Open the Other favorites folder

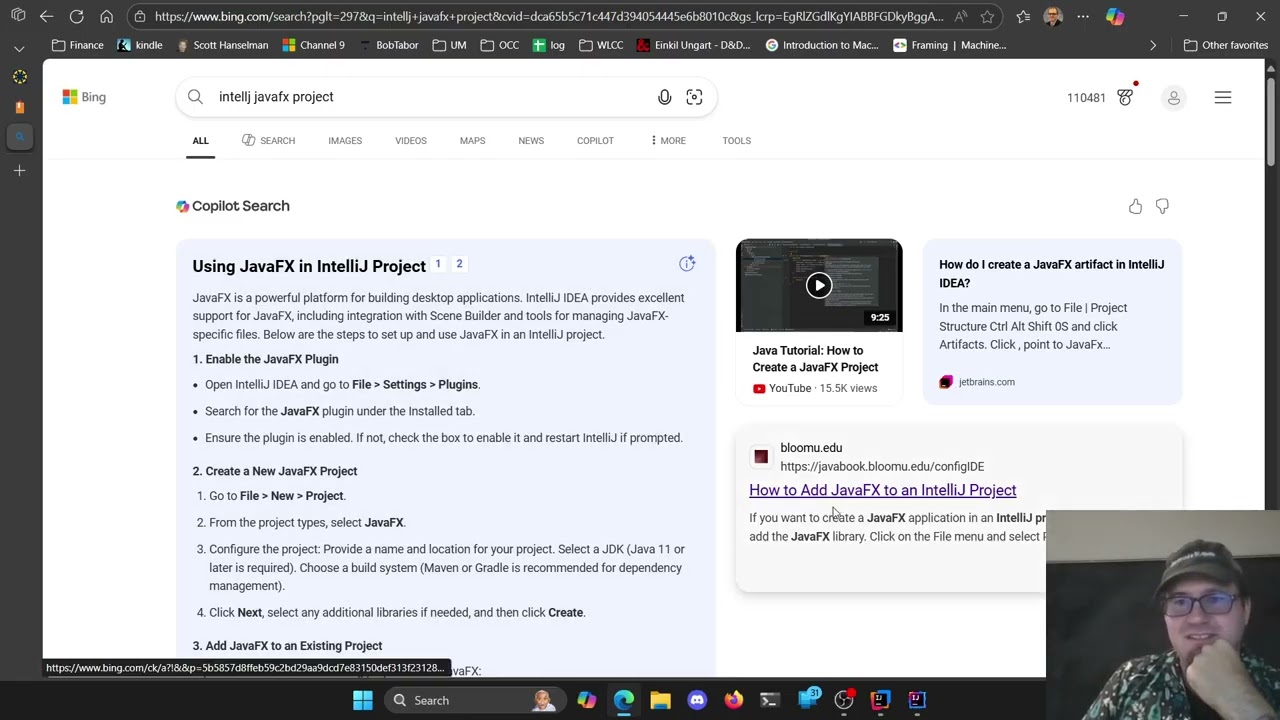click(1226, 45)
